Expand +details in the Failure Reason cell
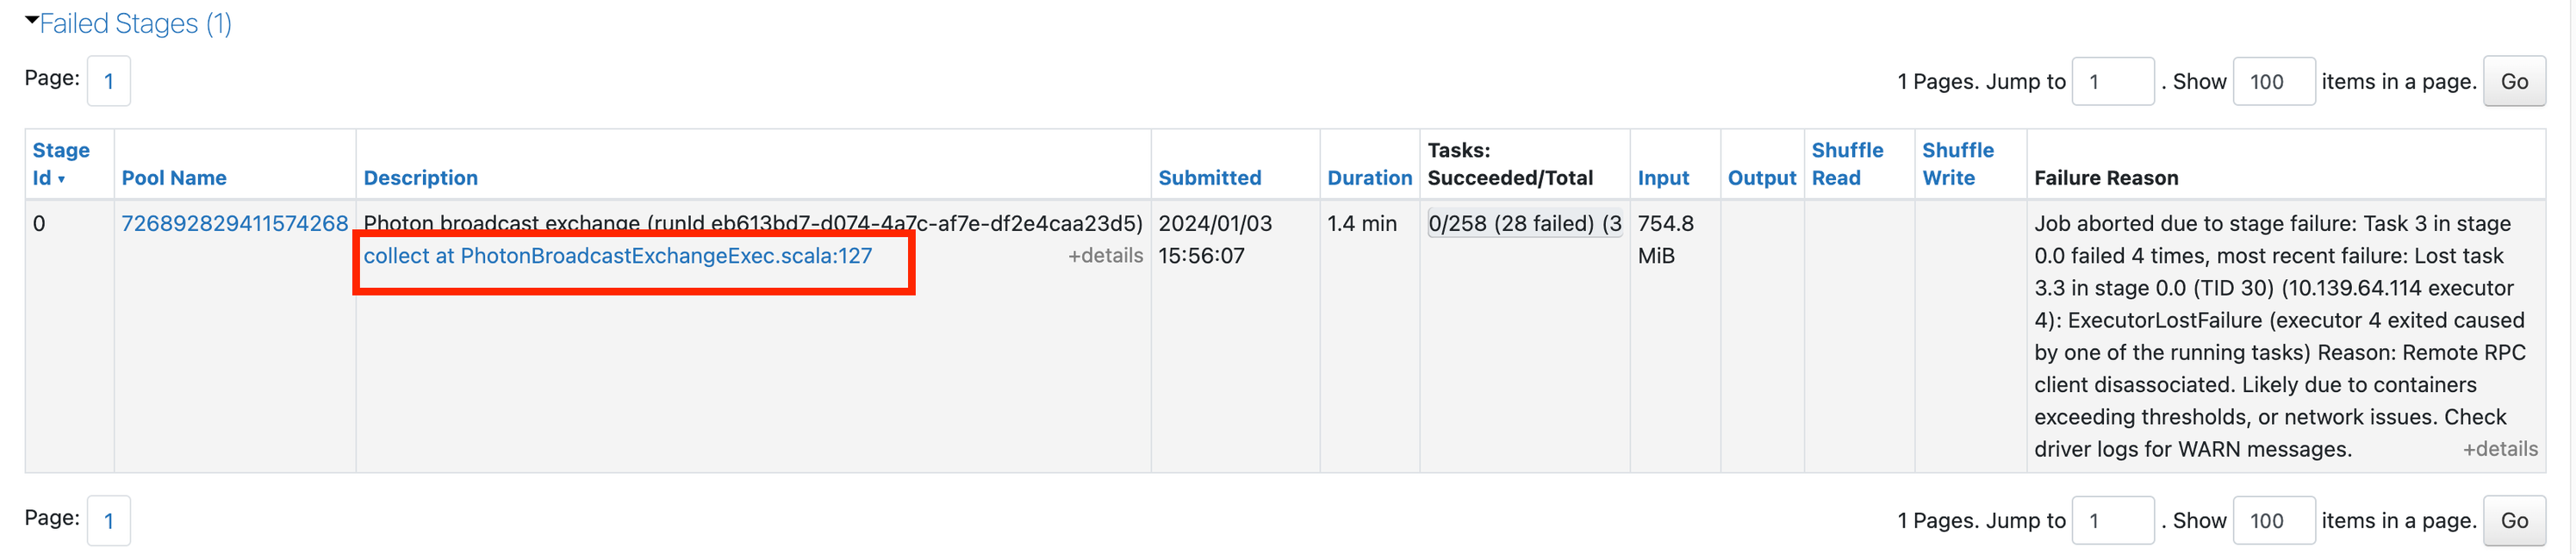The height and width of the screenshot is (554, 2576). coord(2499,450)
